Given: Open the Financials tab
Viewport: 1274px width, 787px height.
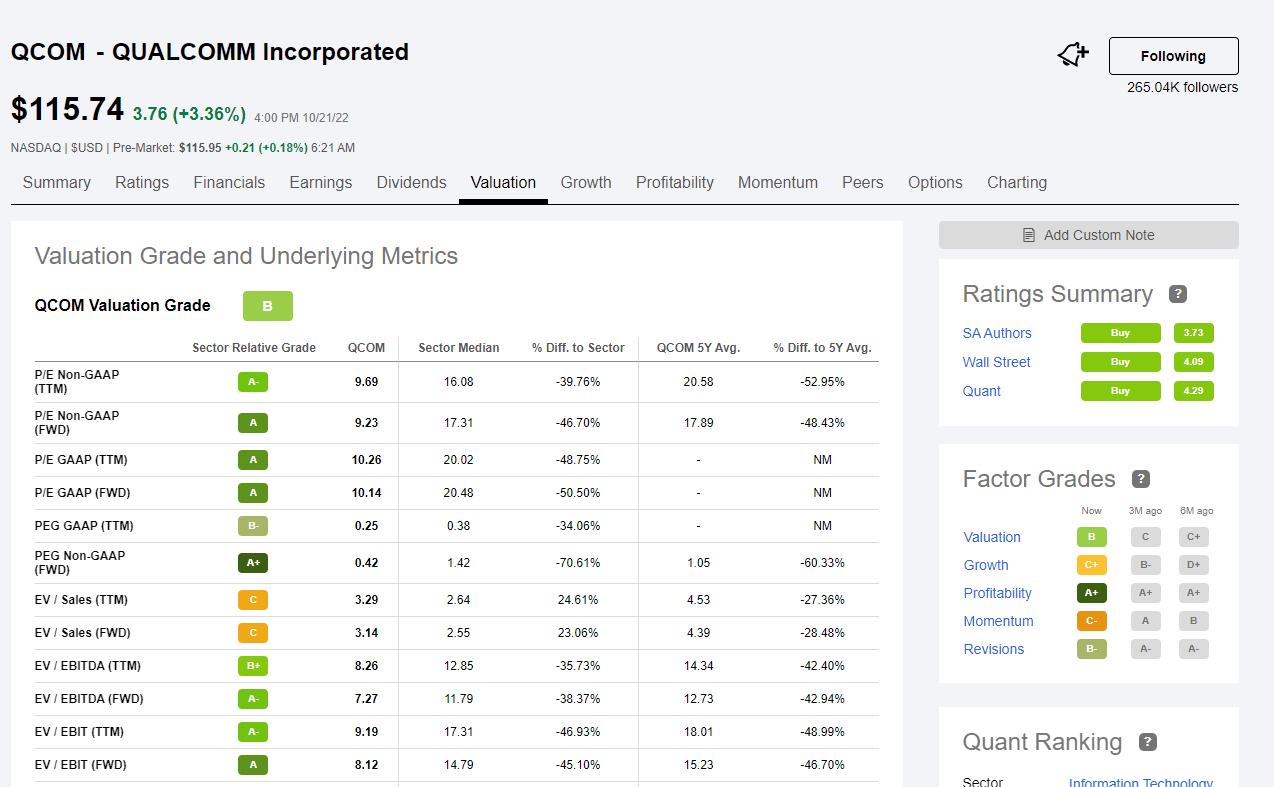Looking at the screenshot, I should coord(229,183).
